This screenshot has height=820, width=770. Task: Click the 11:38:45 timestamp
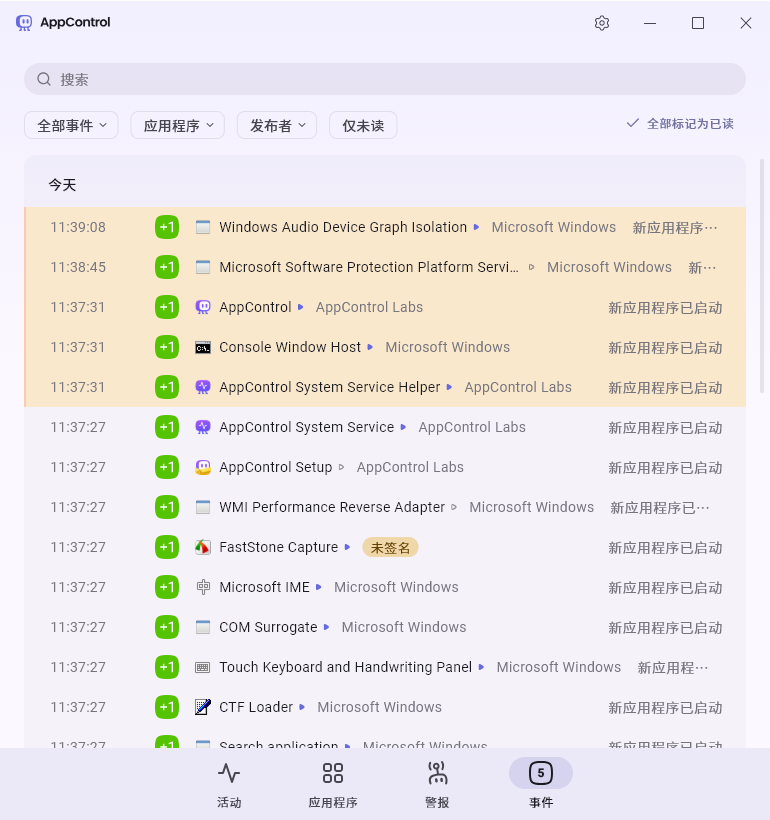78,267
